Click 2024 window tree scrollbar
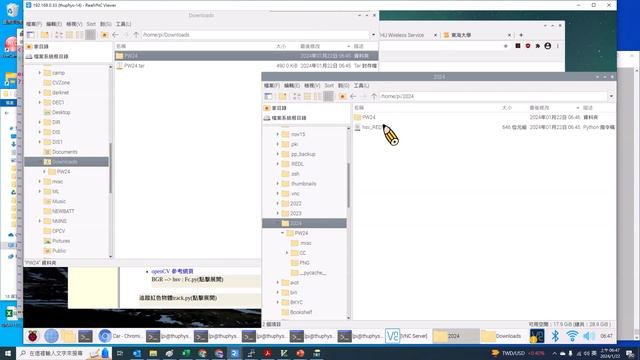640x360 pixels. click(349, 186)
